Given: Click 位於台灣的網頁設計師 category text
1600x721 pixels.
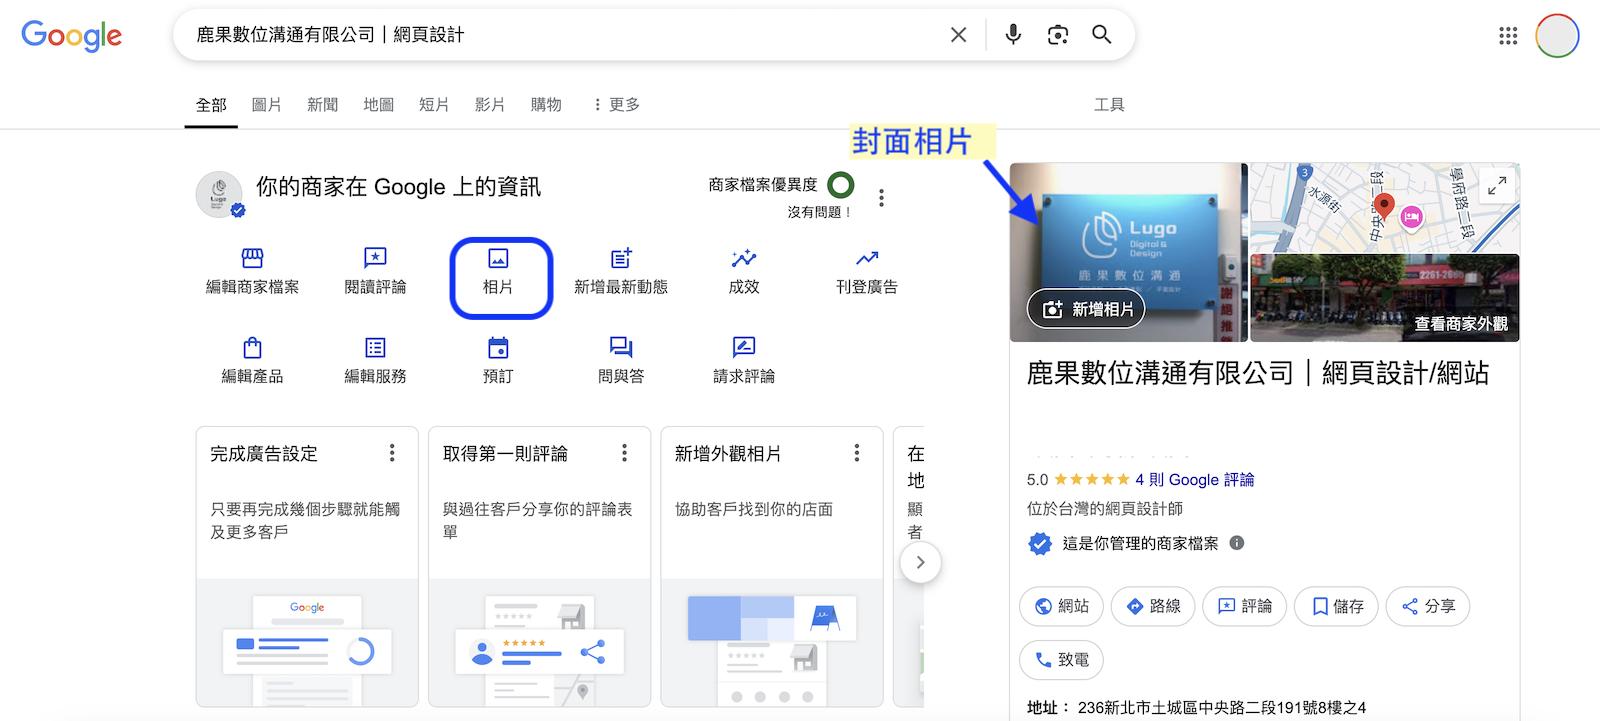Looking at the screenshot, I should (x=1105, y=509).
